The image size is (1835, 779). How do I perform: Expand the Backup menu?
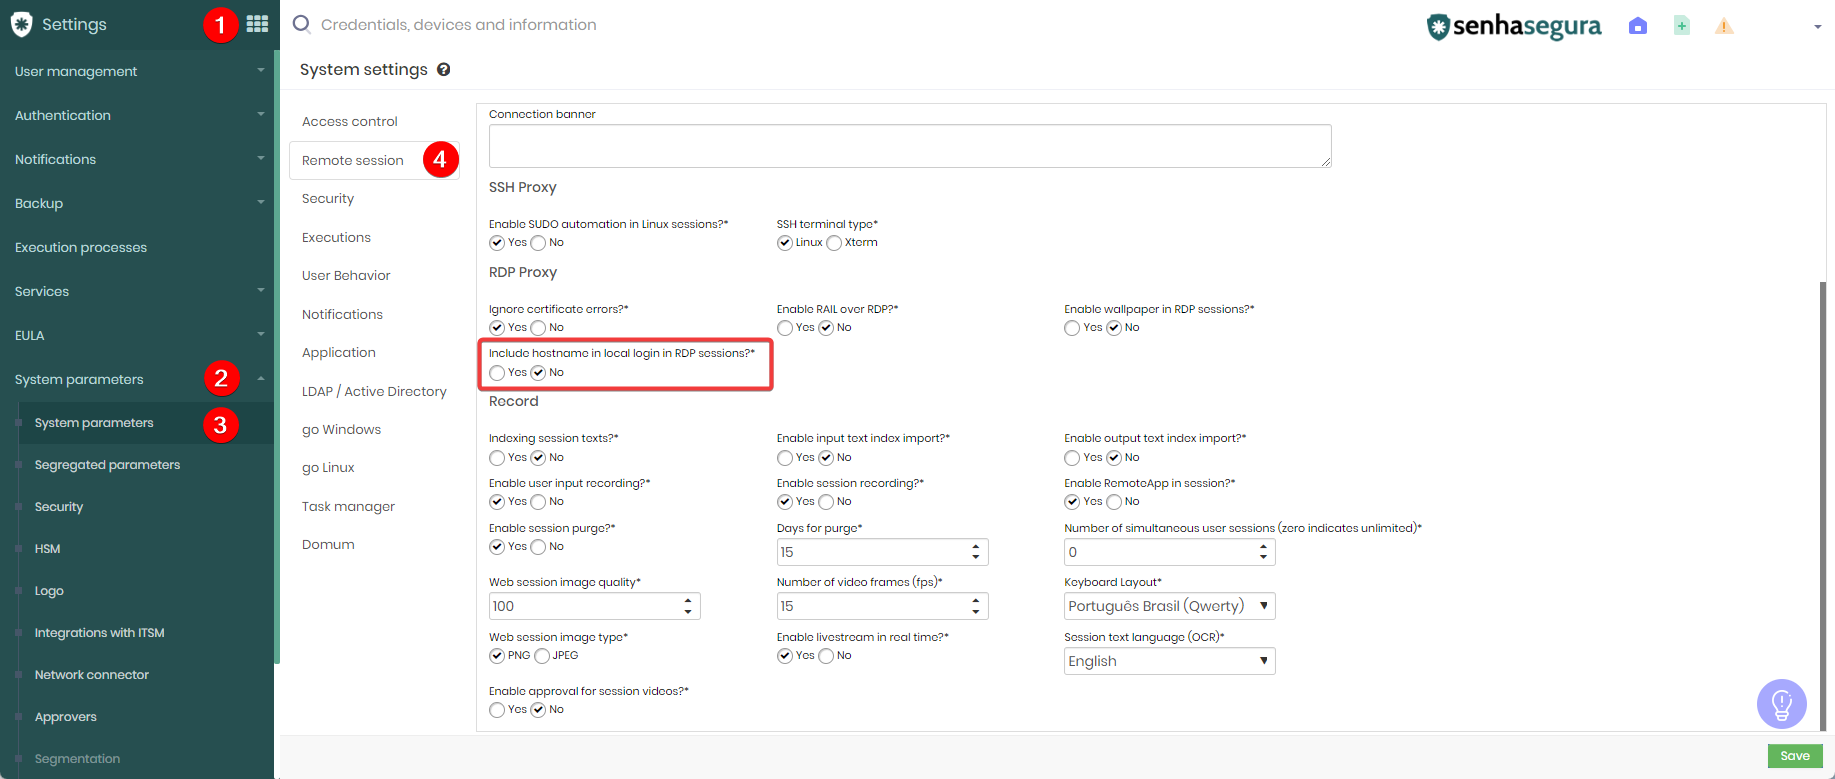(x=137, y=203)
